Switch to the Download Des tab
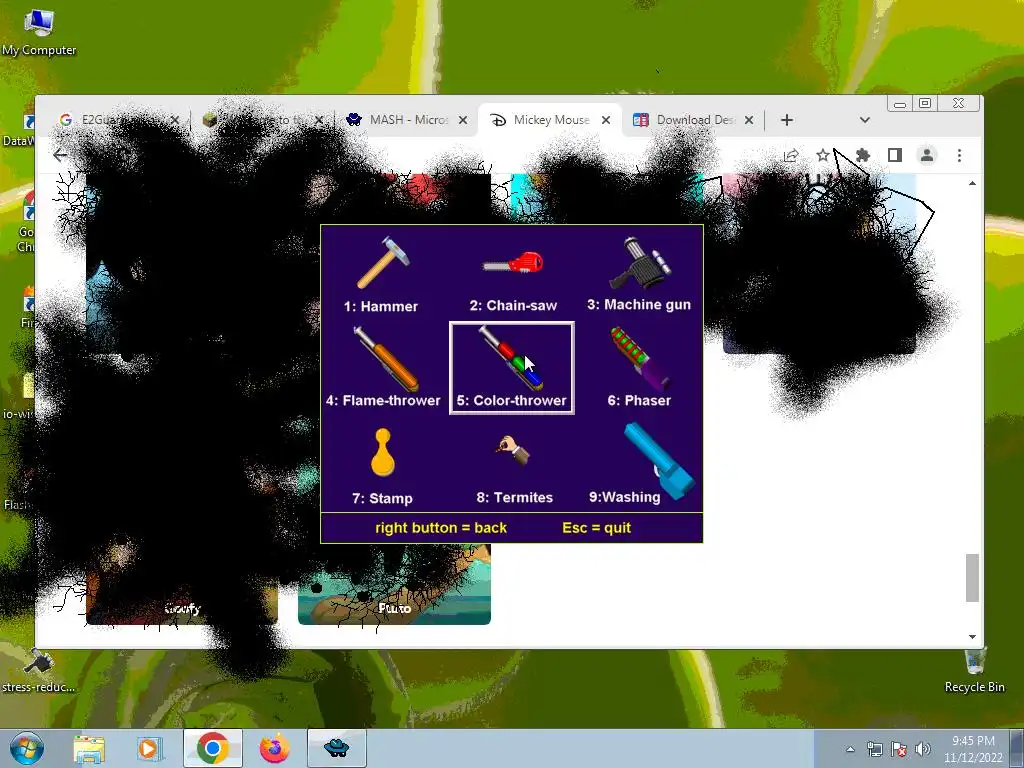This screenshot has height=768, width=1024. [x=693, y=120]
